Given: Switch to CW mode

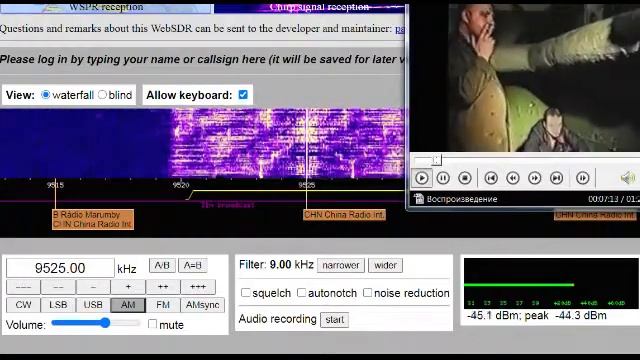Looking at the screenshot, I should [23, 305].
